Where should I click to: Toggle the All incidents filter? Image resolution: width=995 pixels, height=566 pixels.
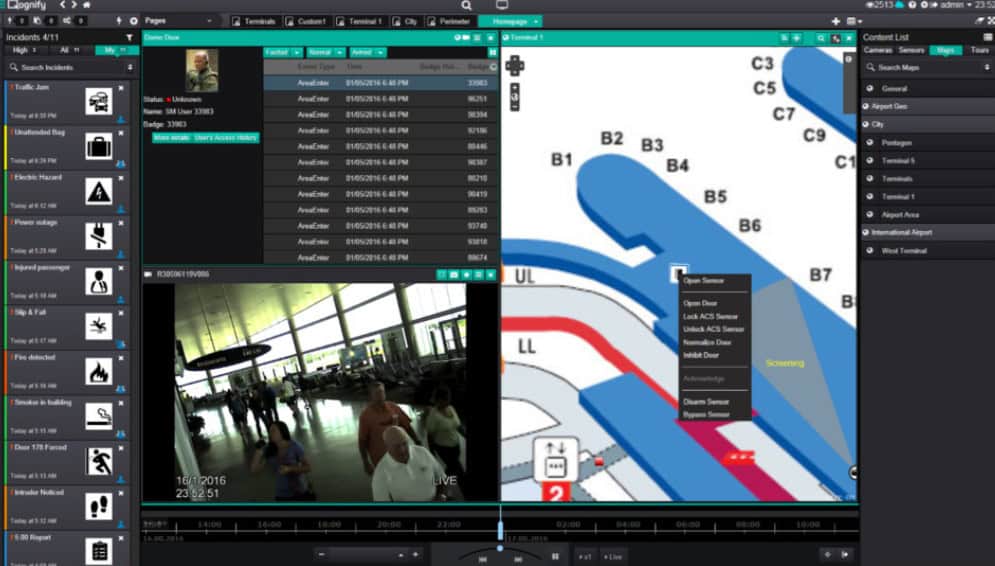pos(68,50)
